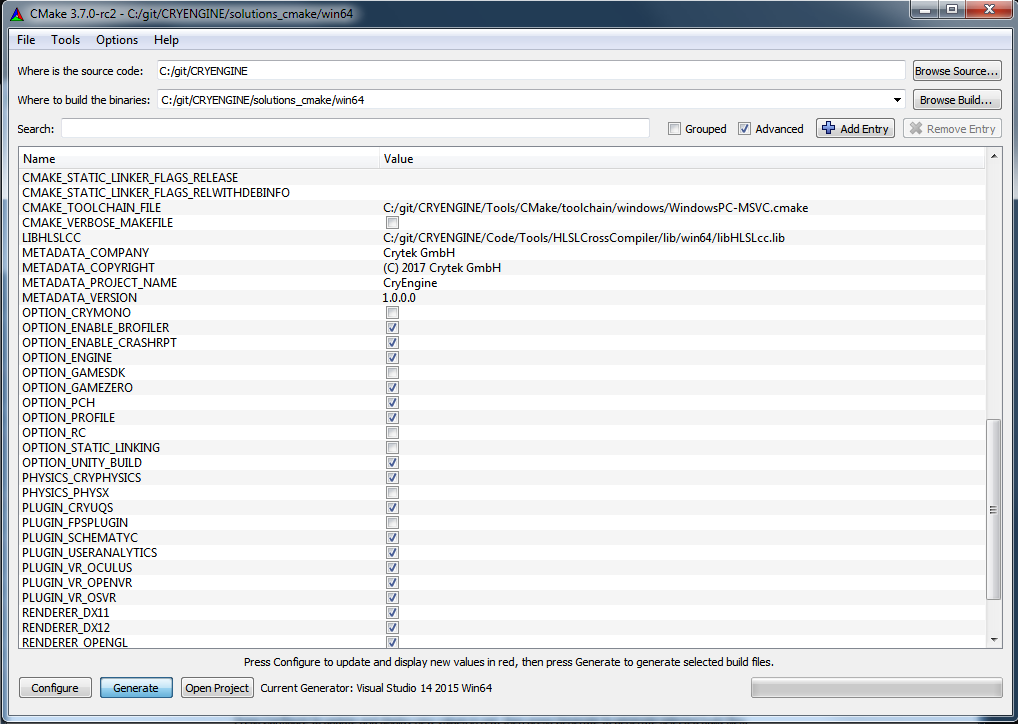Select the CMAKE_STATIC_LINKER_FLAGS_RELEASE row
The height and width of the screenshot is (724, 1018).
(x=502, y=178)
